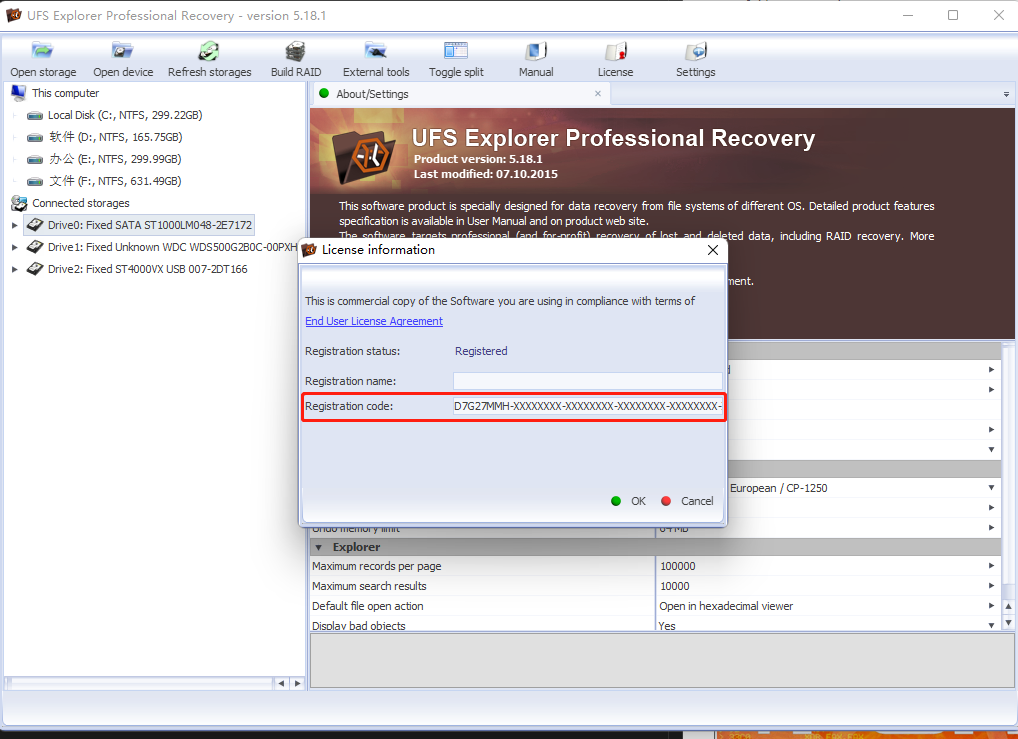Open the Default file open action dropdown

[x=991, y=606]
